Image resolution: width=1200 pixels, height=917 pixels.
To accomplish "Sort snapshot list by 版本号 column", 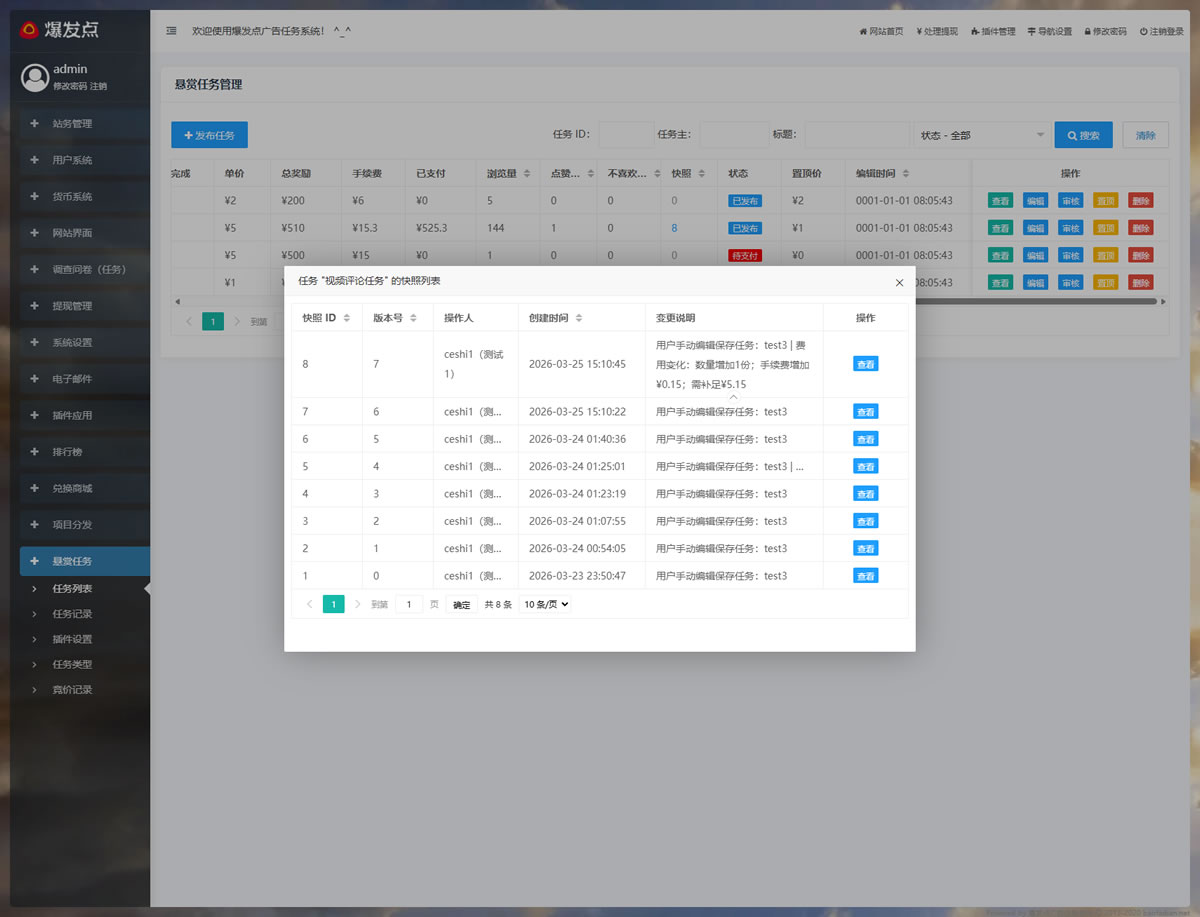I will coord(413,318).
